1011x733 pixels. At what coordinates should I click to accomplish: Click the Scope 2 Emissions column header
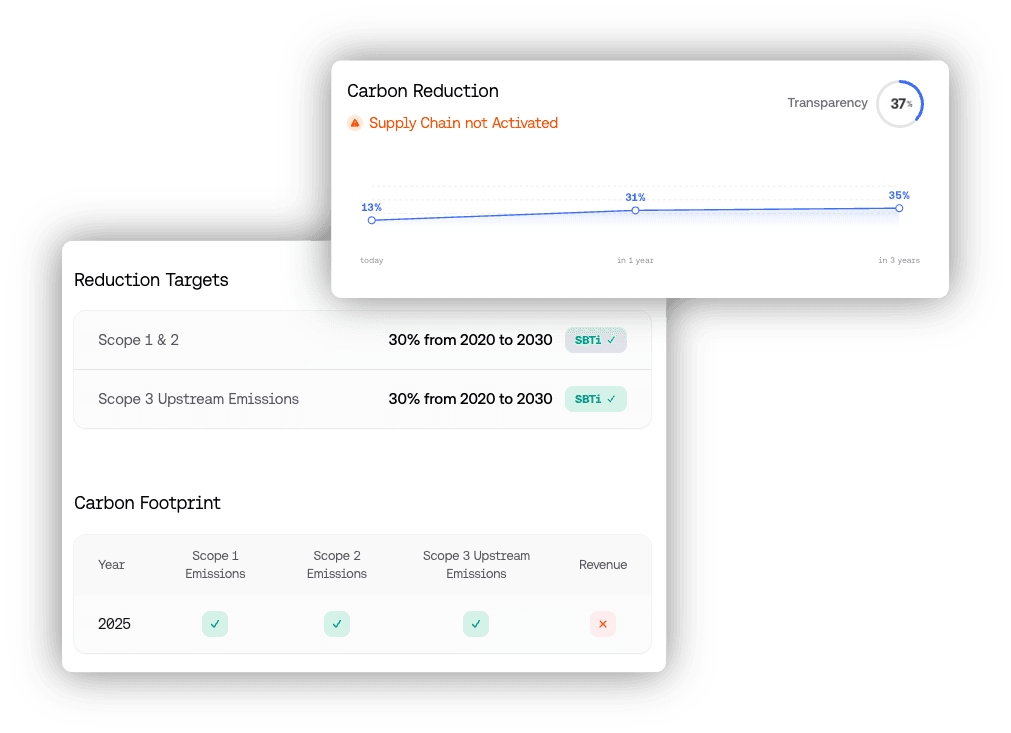337,565
